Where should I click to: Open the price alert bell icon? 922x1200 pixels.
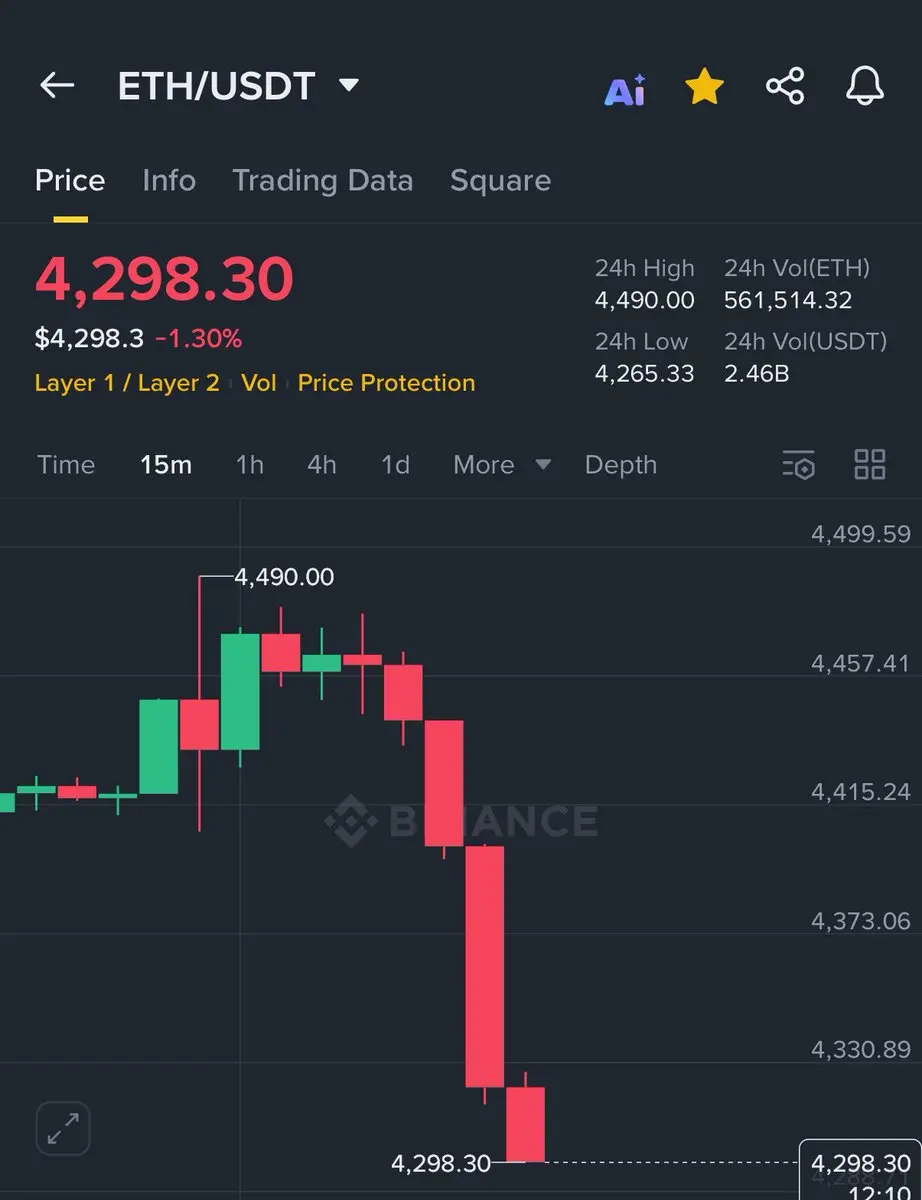[865, 86]
